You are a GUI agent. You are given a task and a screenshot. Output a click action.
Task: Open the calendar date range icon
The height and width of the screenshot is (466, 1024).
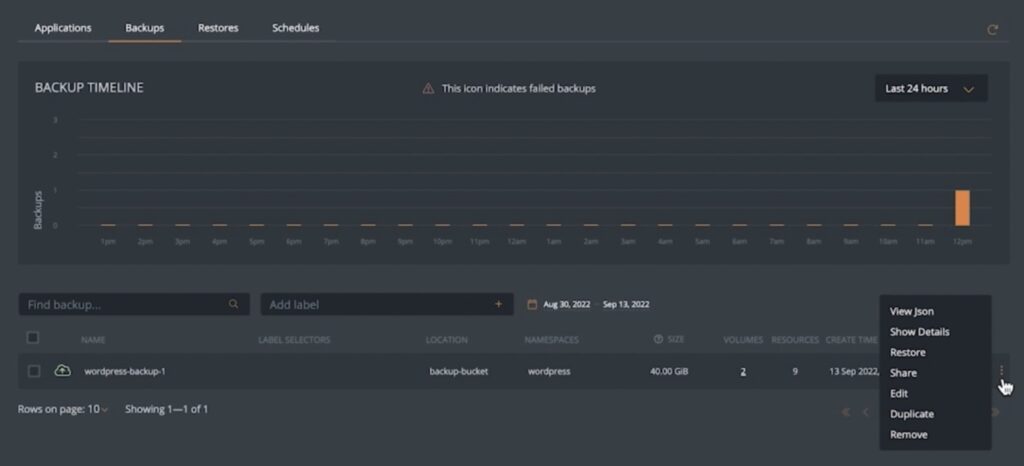pos(533,304)
